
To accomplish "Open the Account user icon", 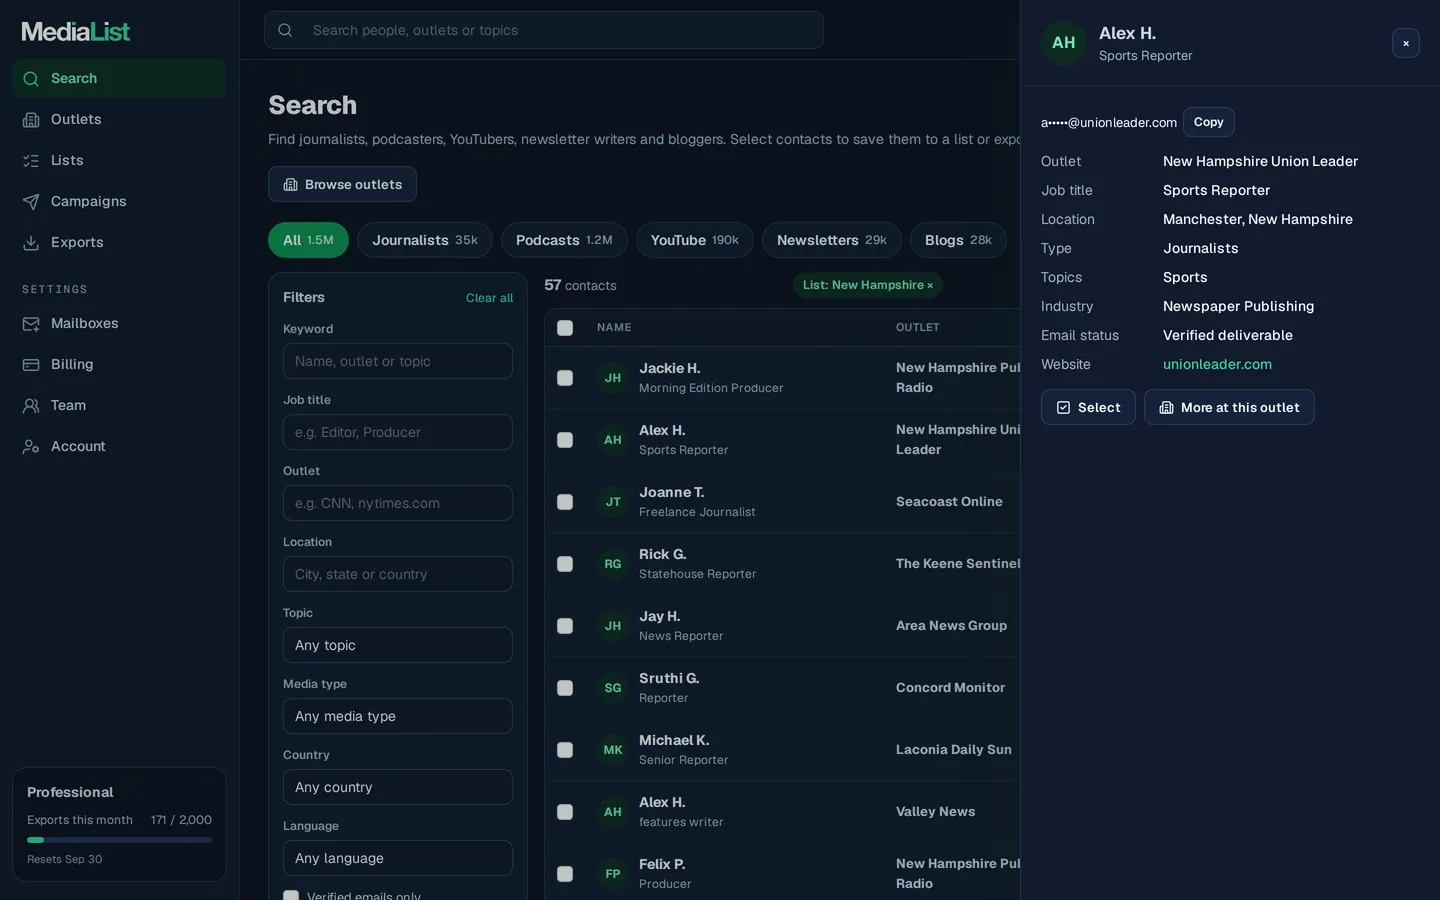I will click(31, 447).
